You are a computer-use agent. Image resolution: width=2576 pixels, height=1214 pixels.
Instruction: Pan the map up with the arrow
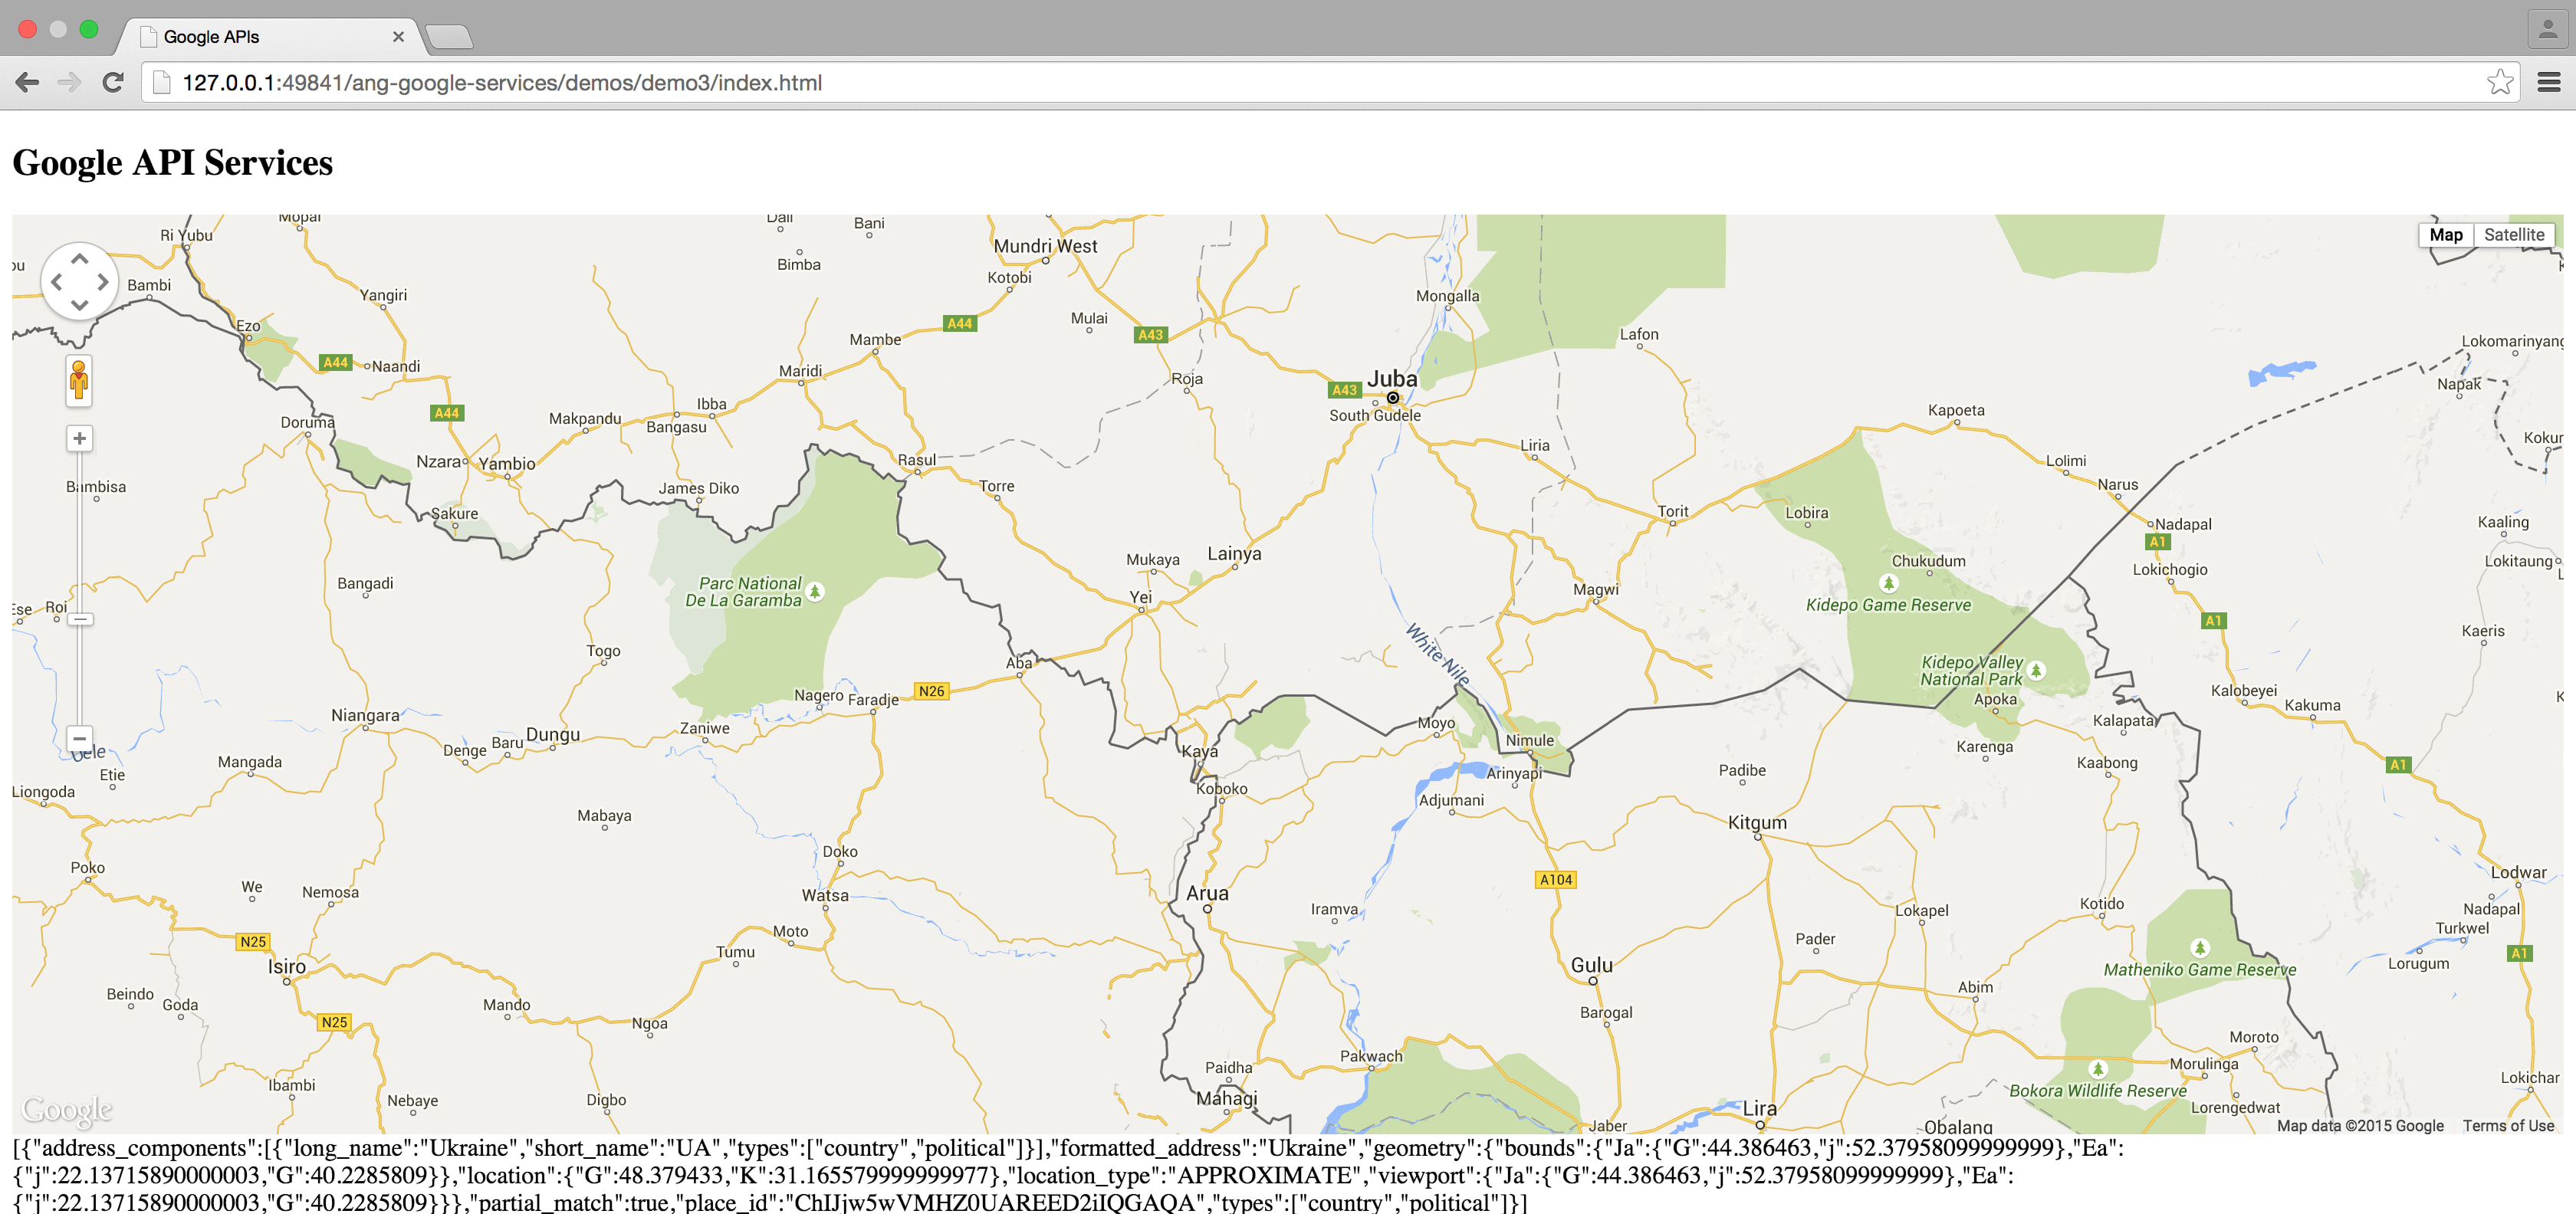pos(79,259)
